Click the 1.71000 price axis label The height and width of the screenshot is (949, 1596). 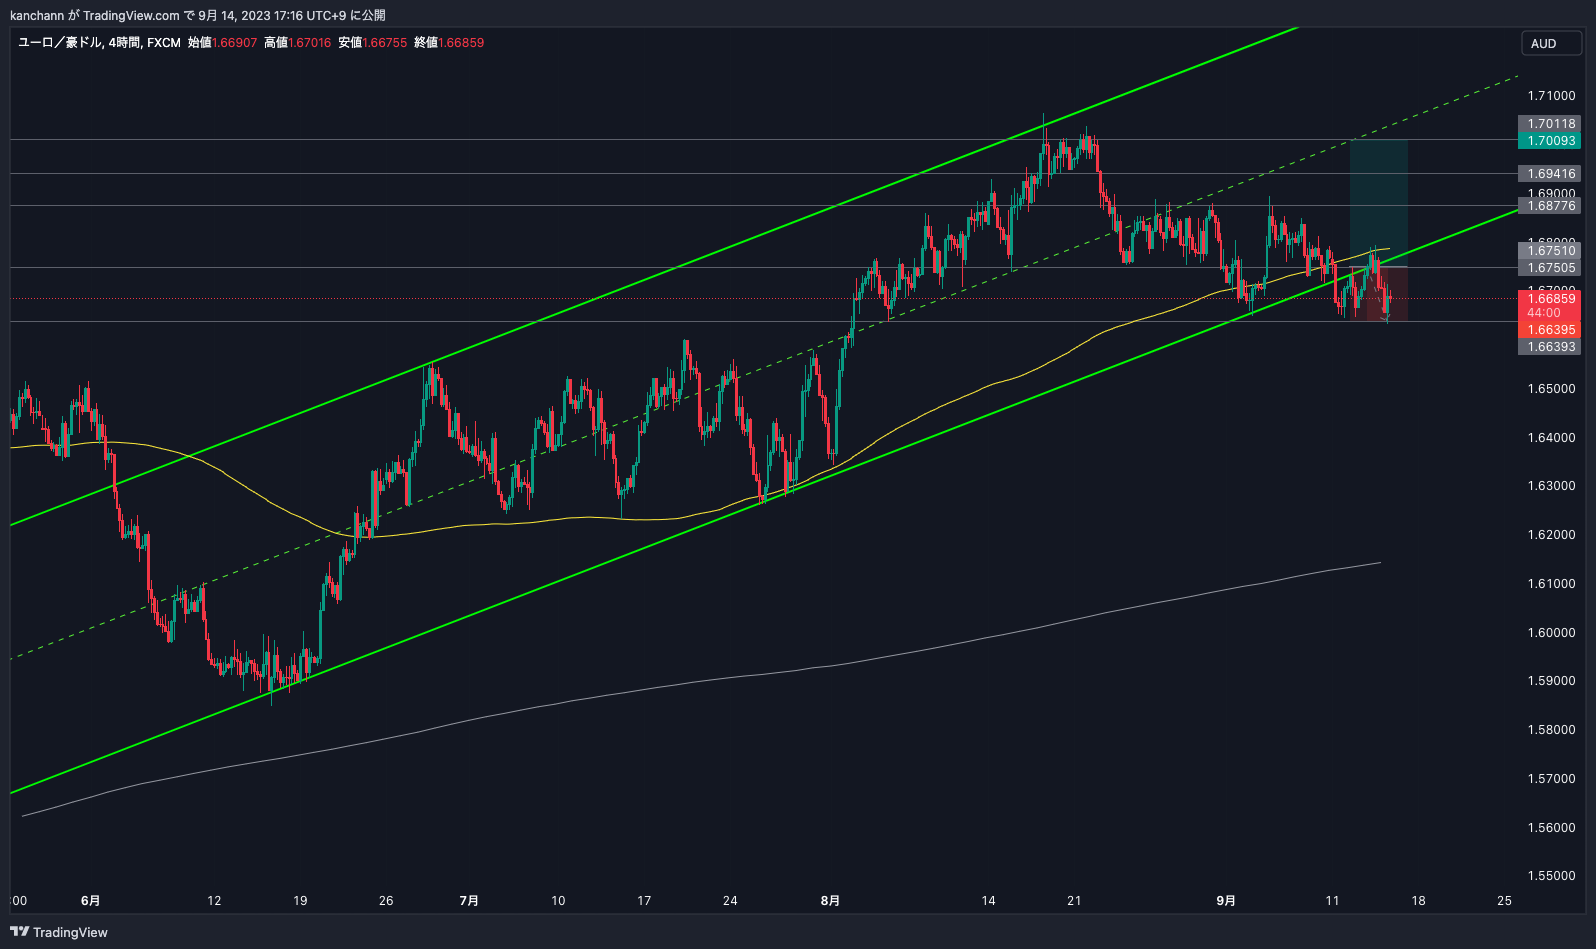pyautogui.click(x=1551, y=96)
